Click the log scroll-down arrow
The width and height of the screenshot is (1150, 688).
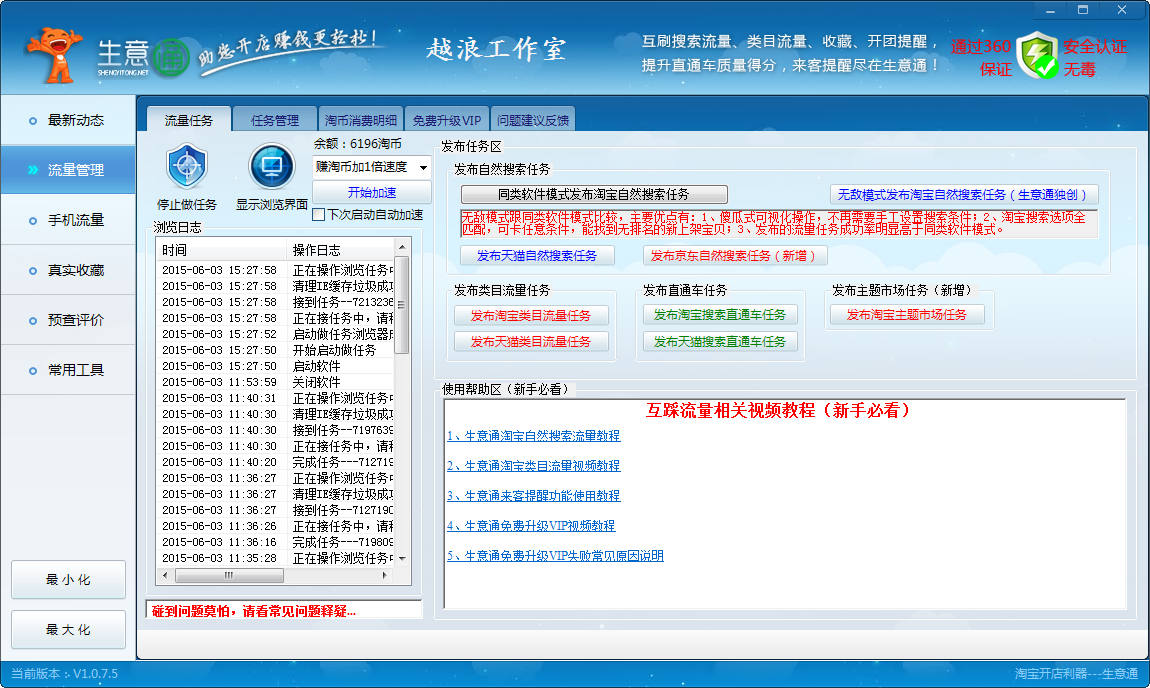click(x=401, y=559)
